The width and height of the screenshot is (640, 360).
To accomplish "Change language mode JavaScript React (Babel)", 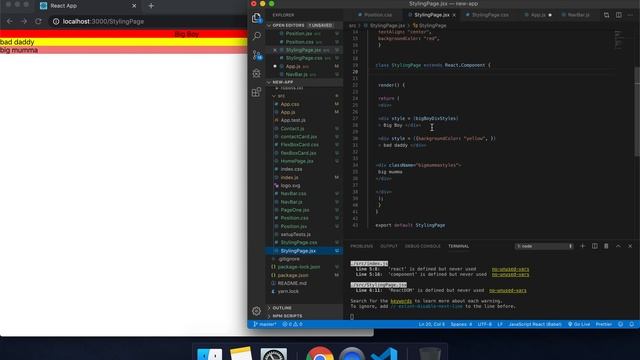I will point(535,324).
